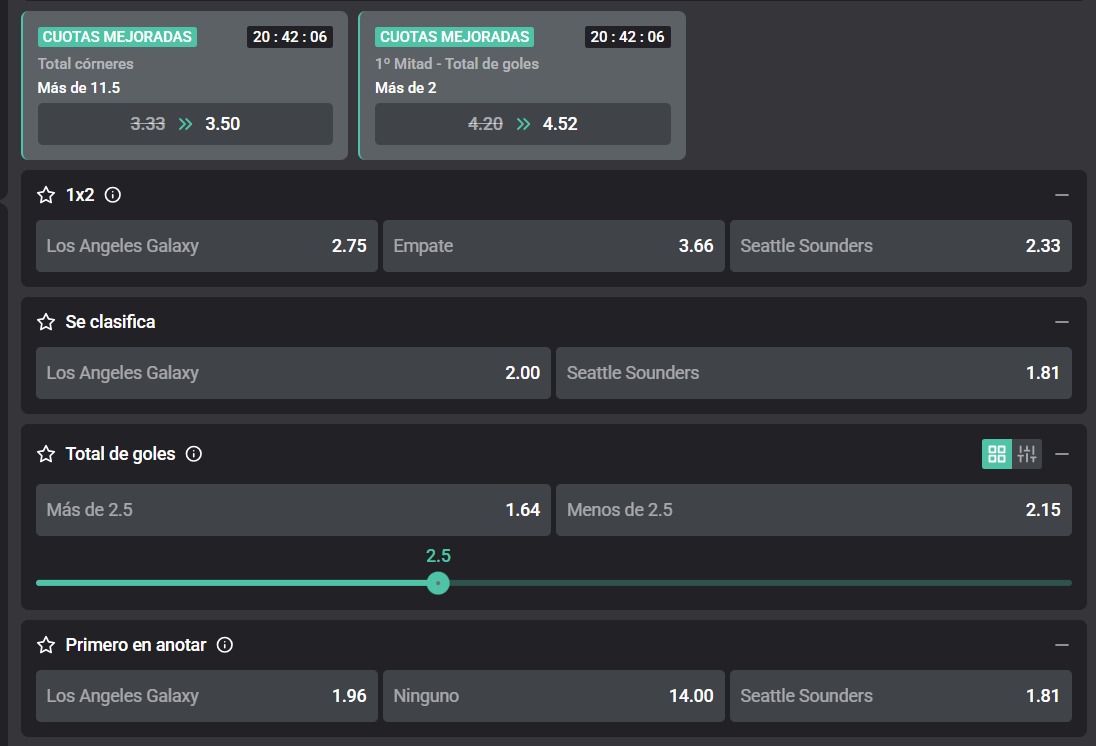Click the Total córneres card label
Viewport: 1096px width, 746px height.
(x=85, y=64)
